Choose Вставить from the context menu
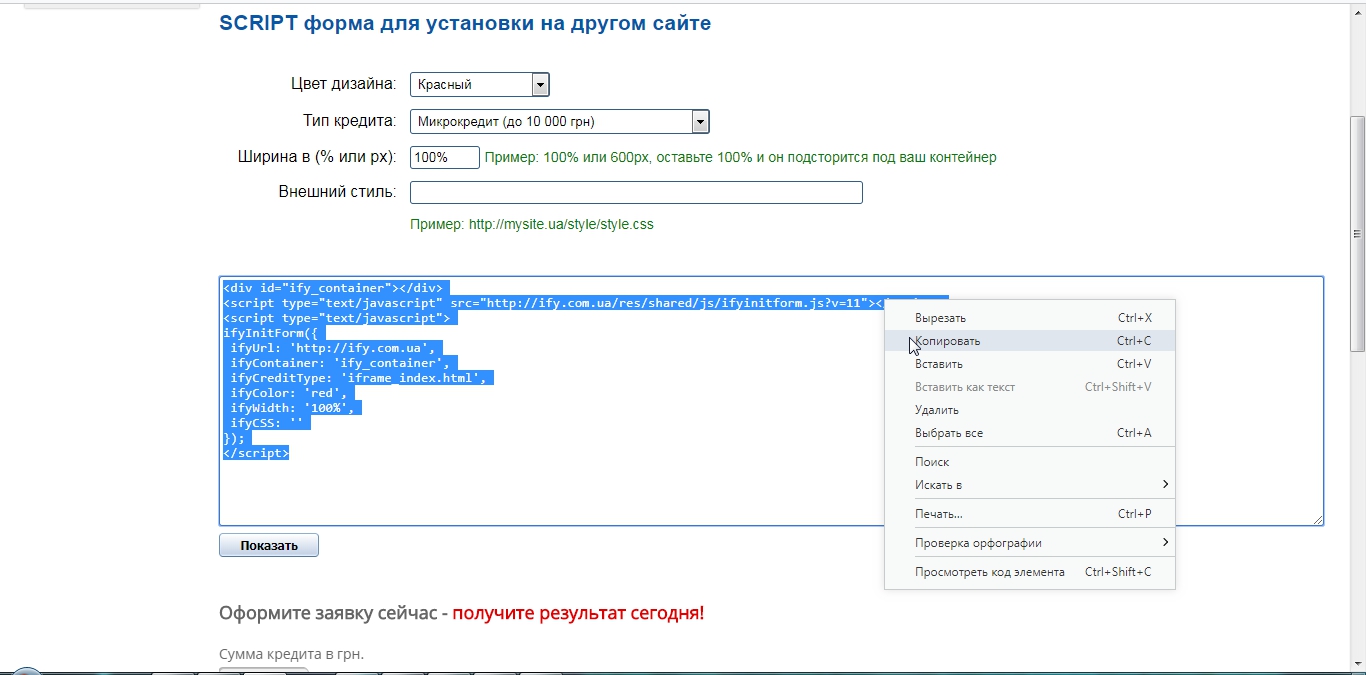This screenshot has height=675, width=1366. point(938,364)
